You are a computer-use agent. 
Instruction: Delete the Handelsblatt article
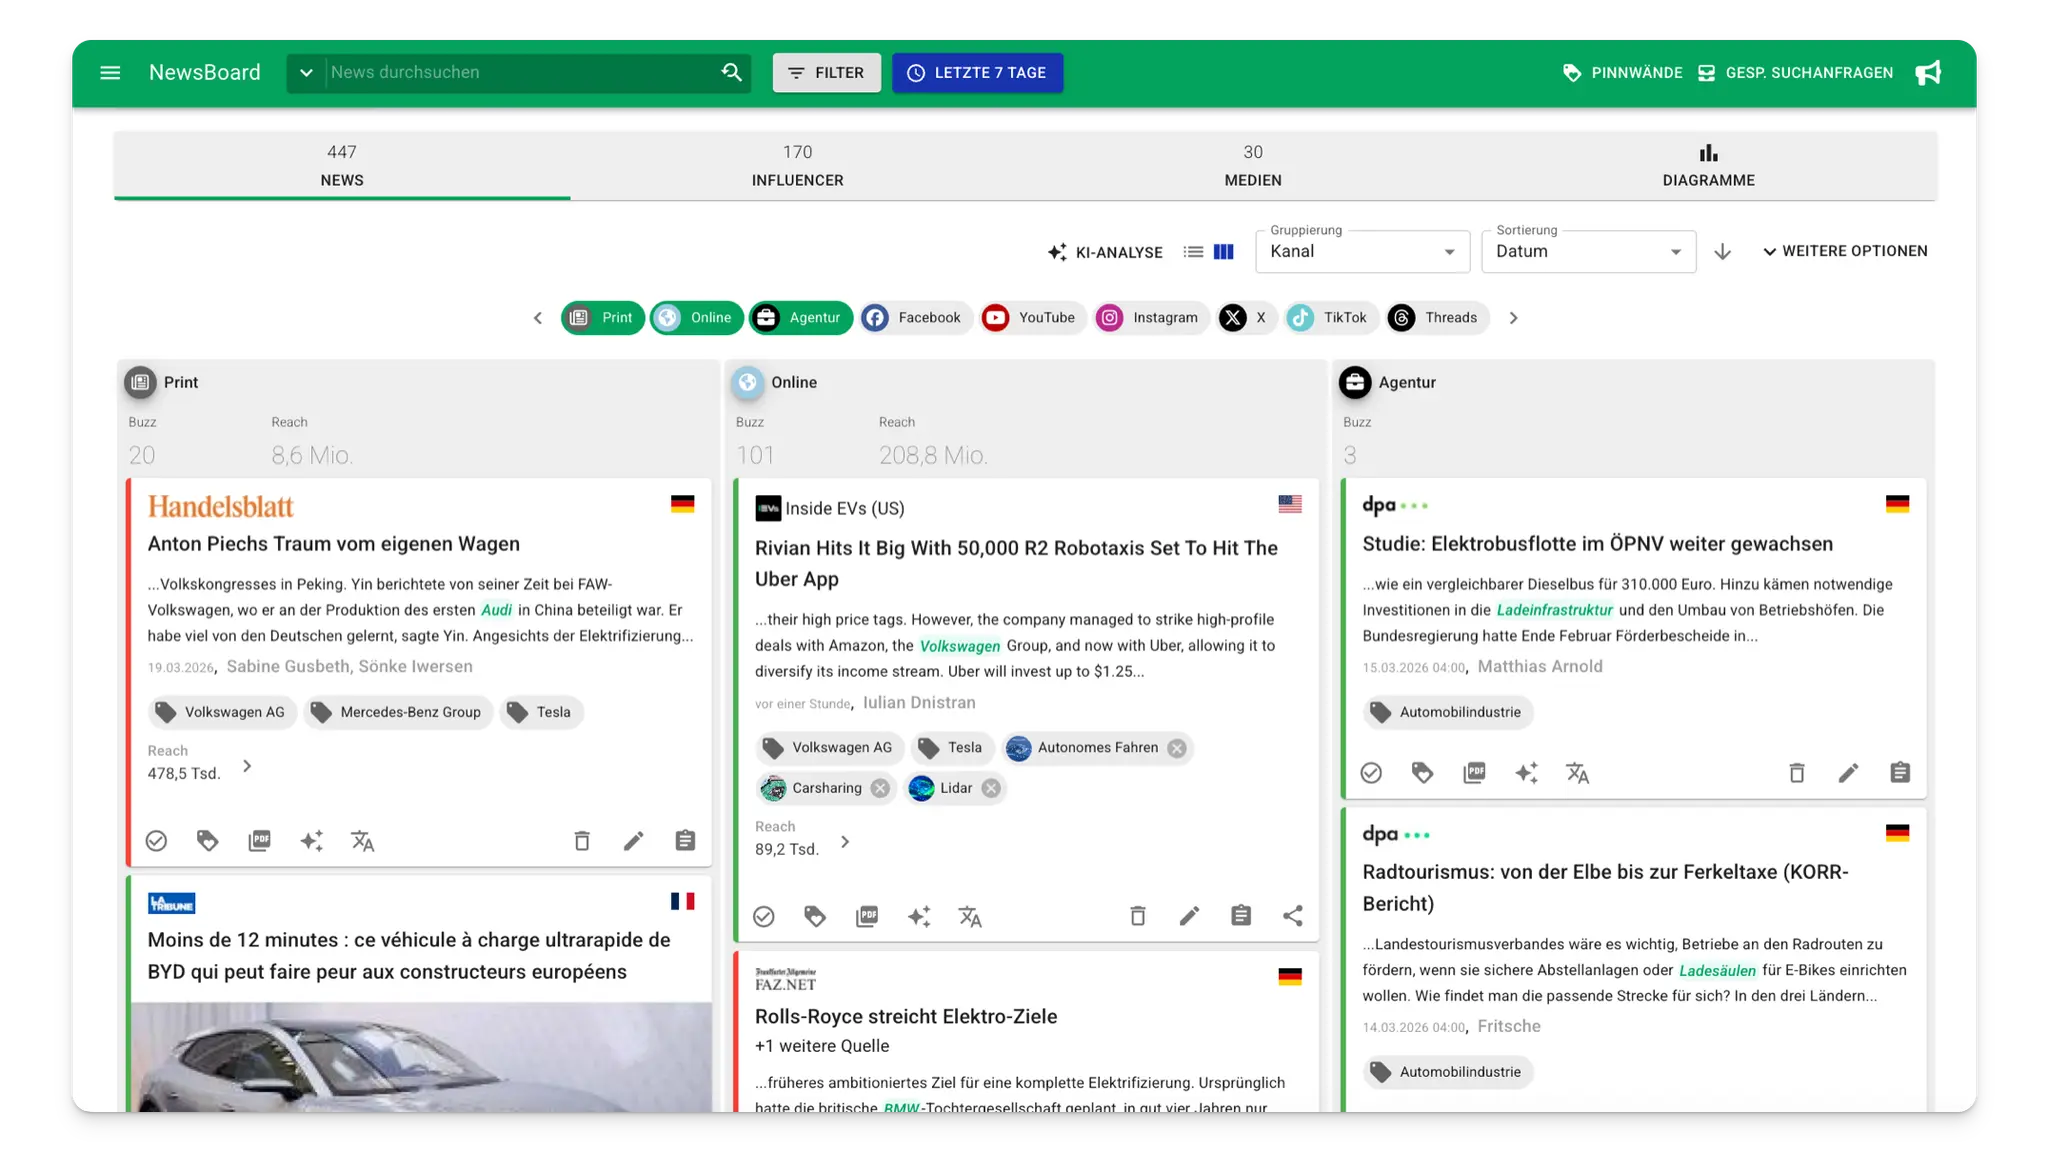582,841
